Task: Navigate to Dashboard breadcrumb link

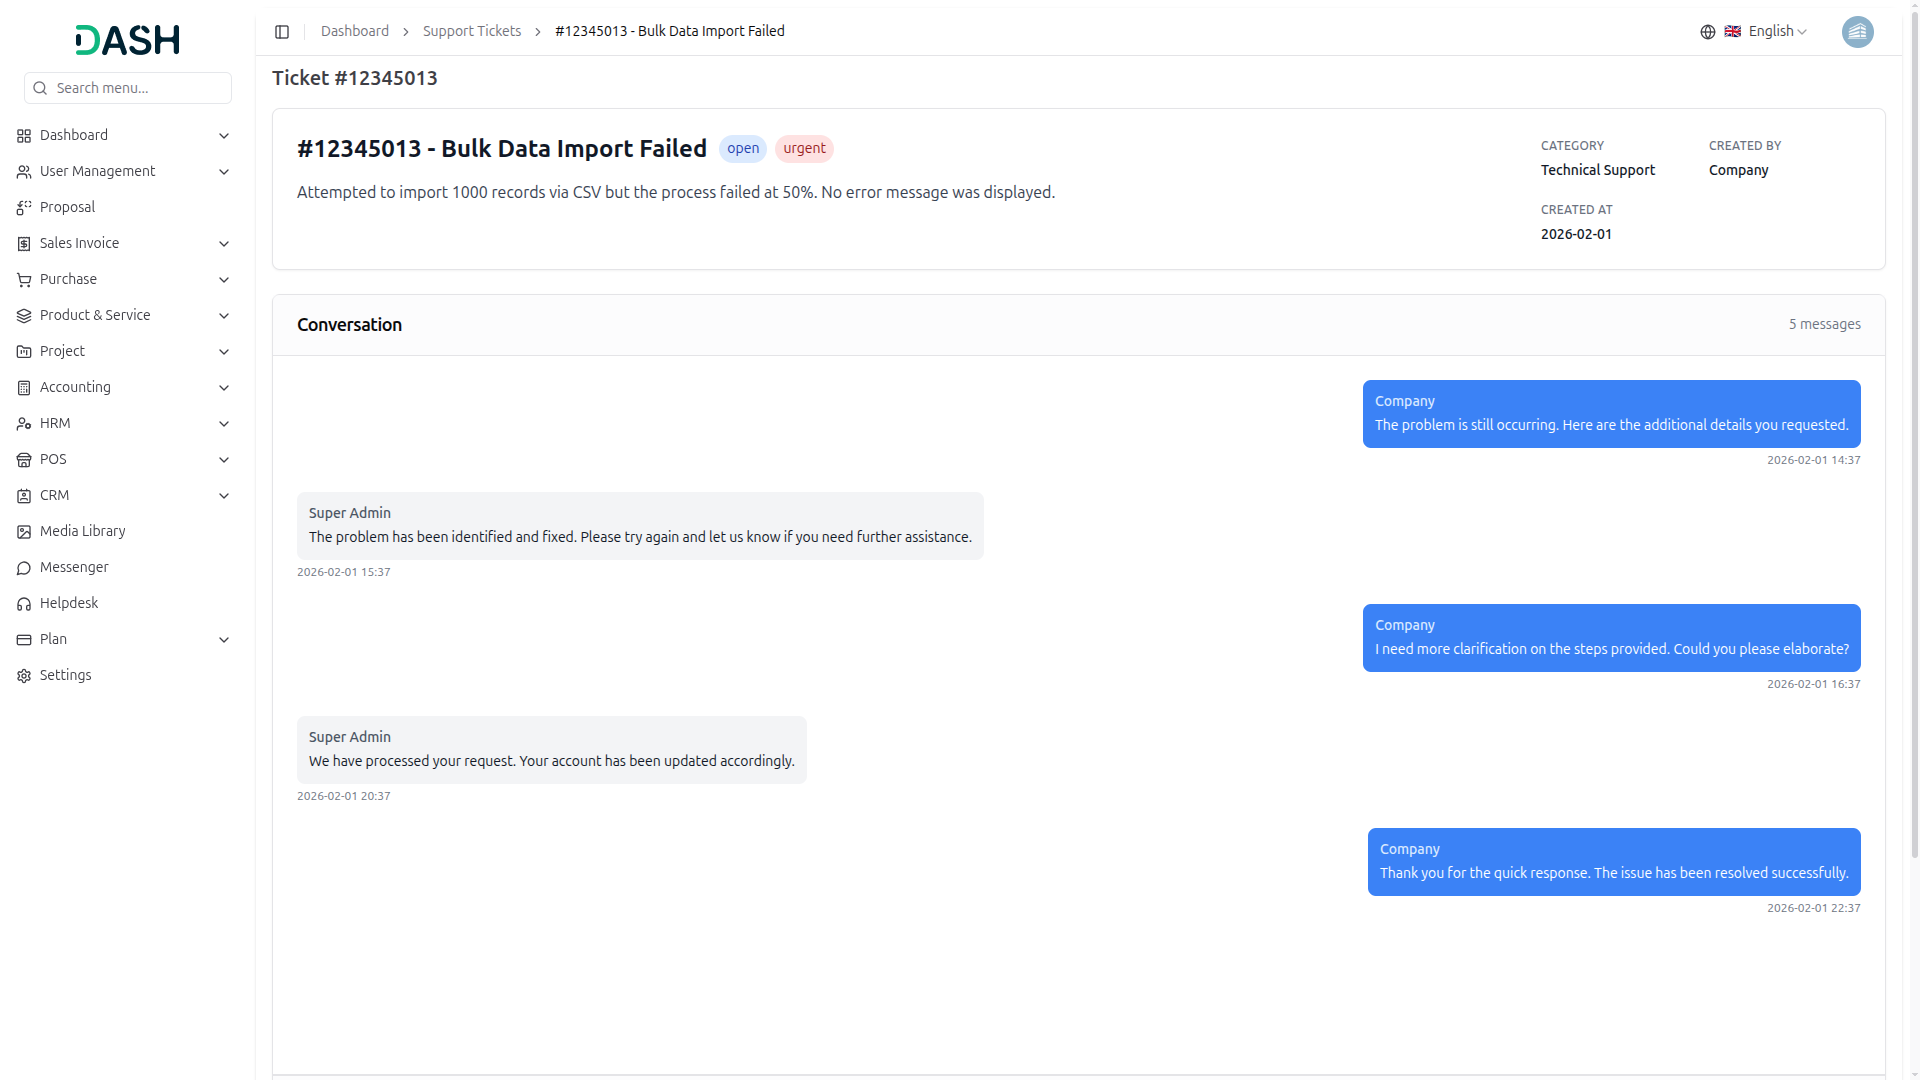Action: tap(354, 32)
